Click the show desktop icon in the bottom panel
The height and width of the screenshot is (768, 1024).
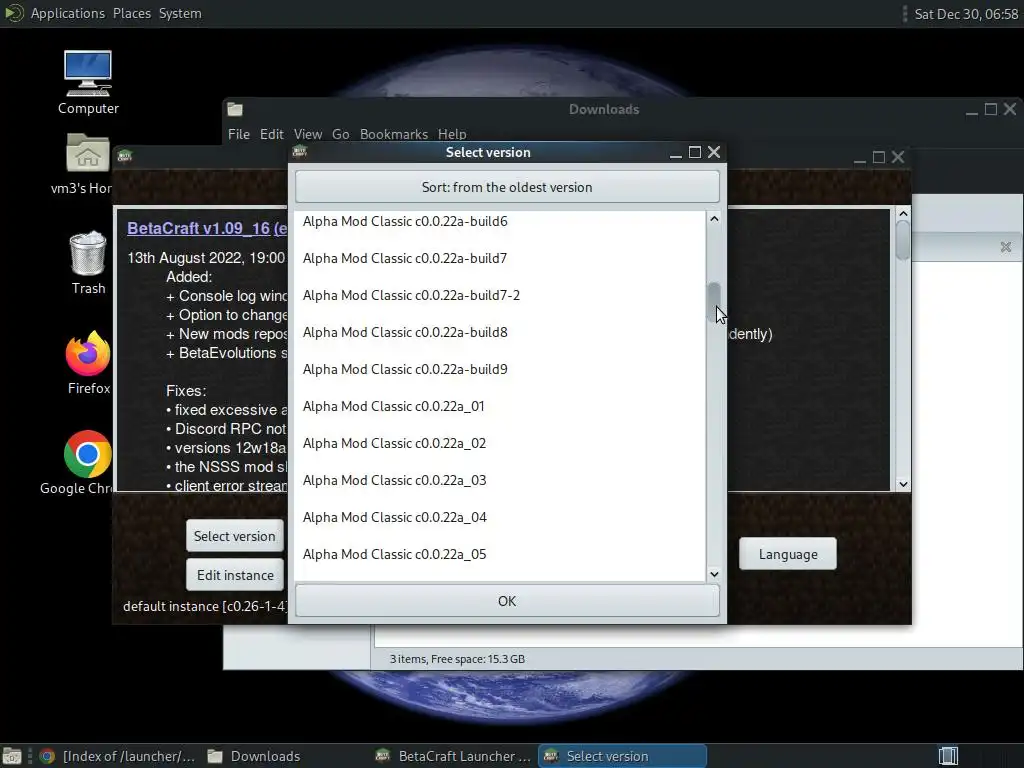point(12,756)
